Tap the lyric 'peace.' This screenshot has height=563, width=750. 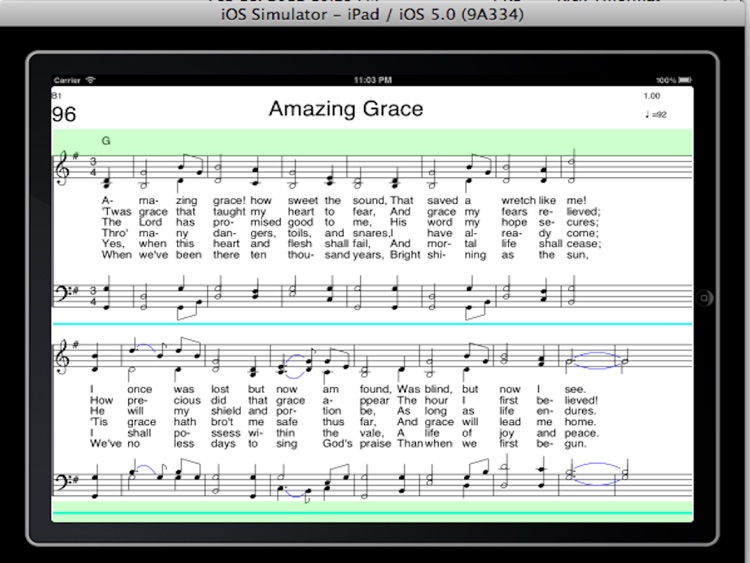[x=581, y=433]
